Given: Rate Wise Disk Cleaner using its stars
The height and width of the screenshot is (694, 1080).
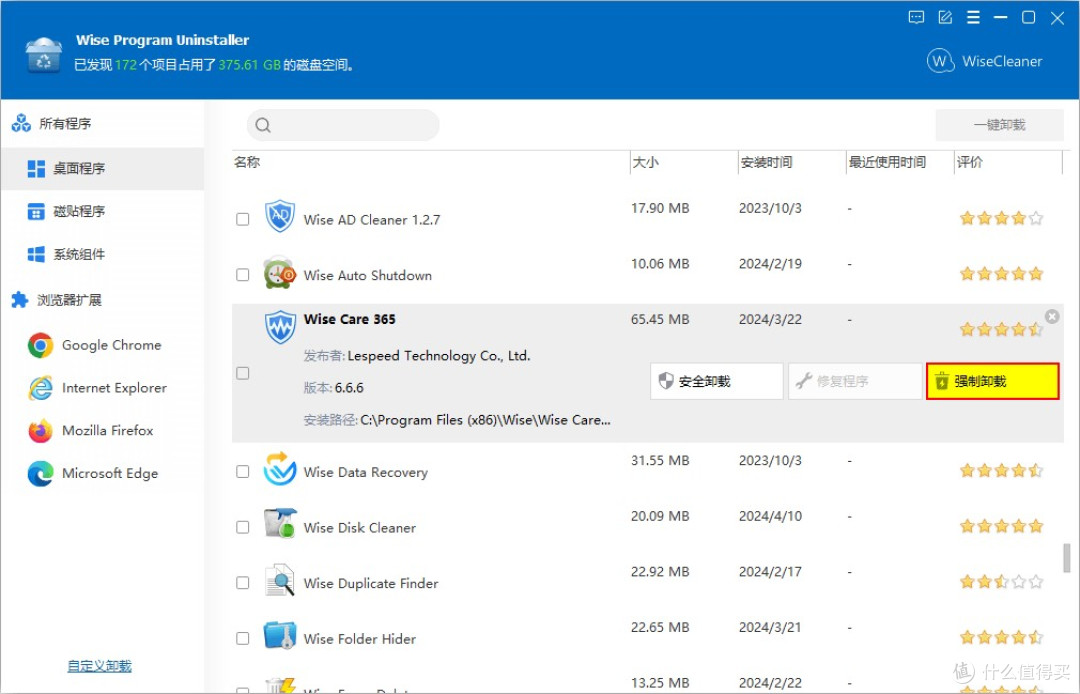Looking at the screenshot, I should 1001,527.
